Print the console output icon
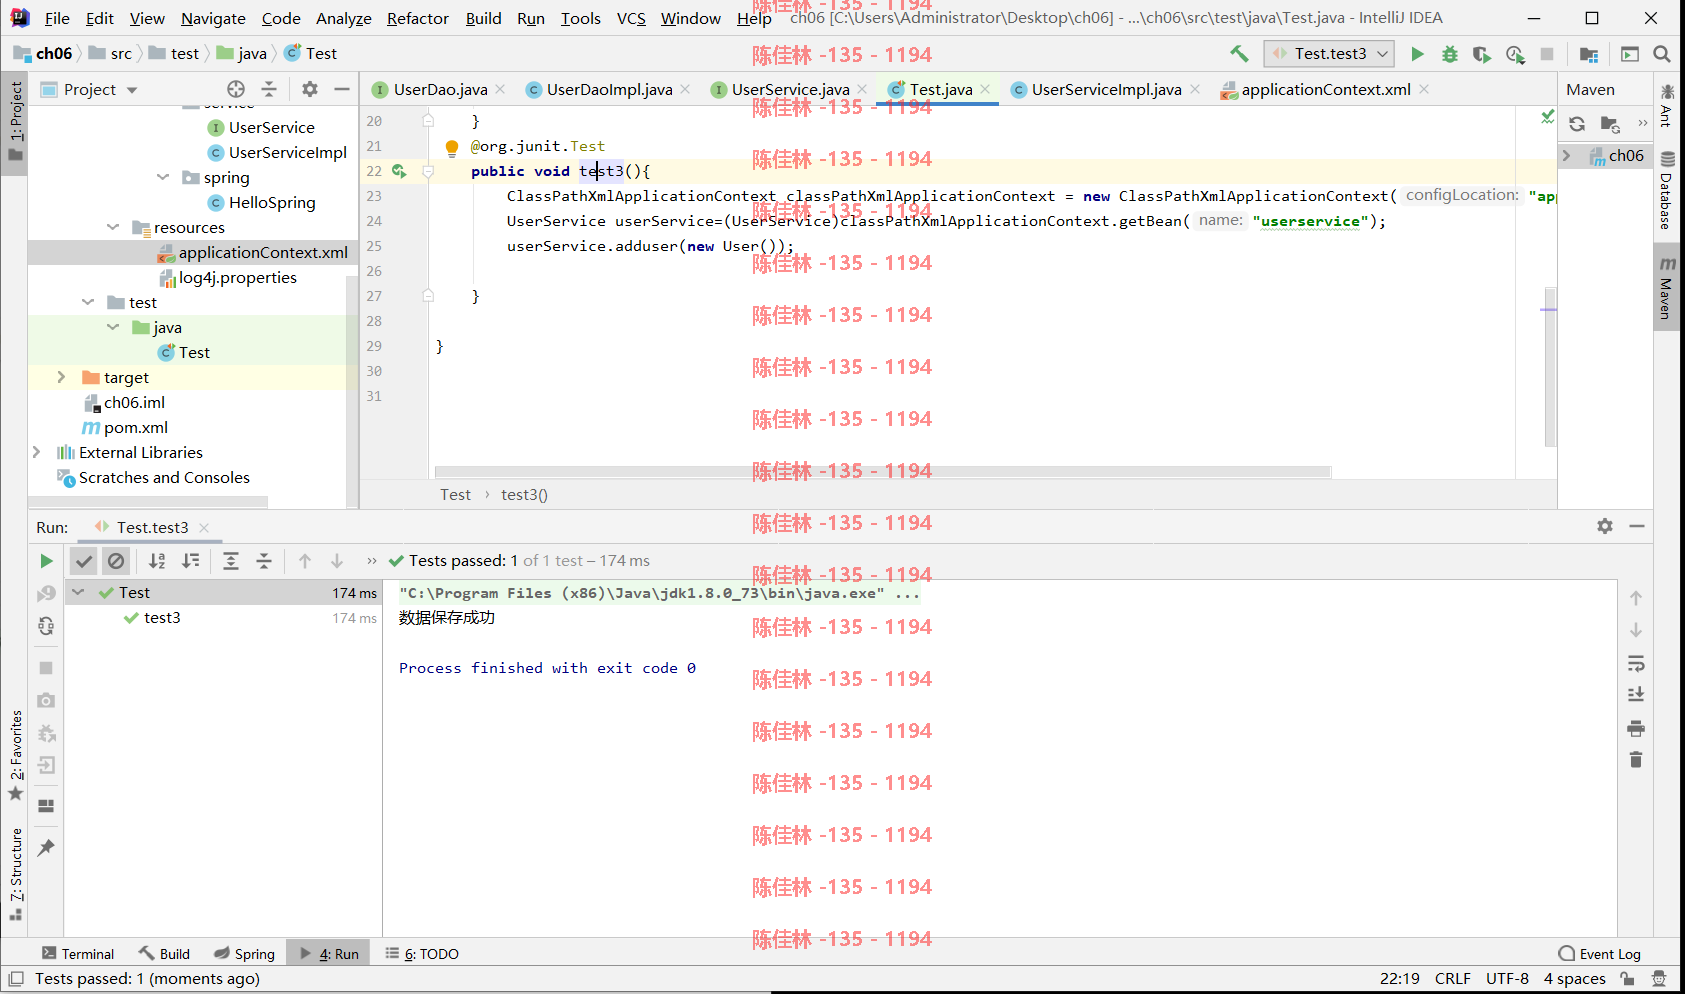This screenshot has height=994, width=1685. [x=1636, y=727]
